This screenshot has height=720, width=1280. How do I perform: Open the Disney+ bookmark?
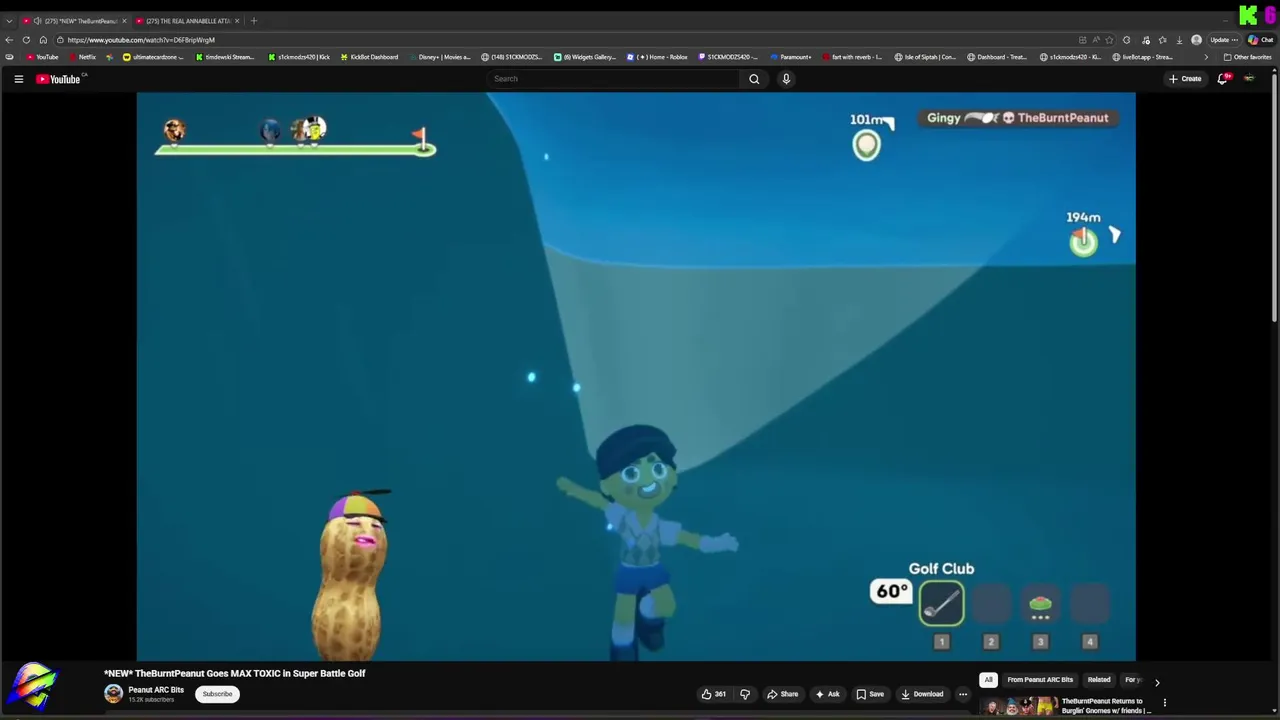439,57
